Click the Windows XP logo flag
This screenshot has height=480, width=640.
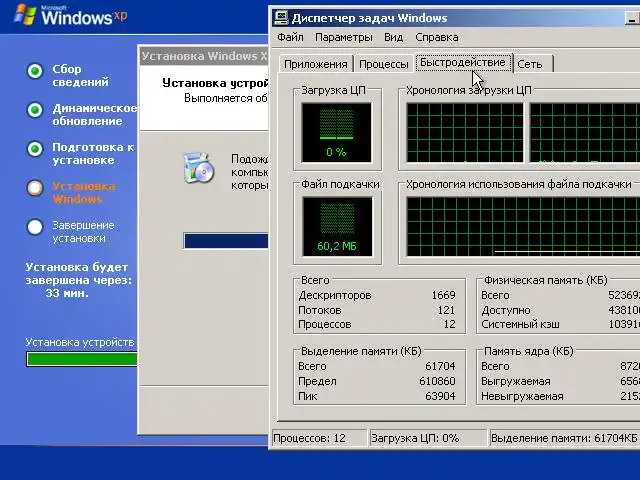[24, 15]
